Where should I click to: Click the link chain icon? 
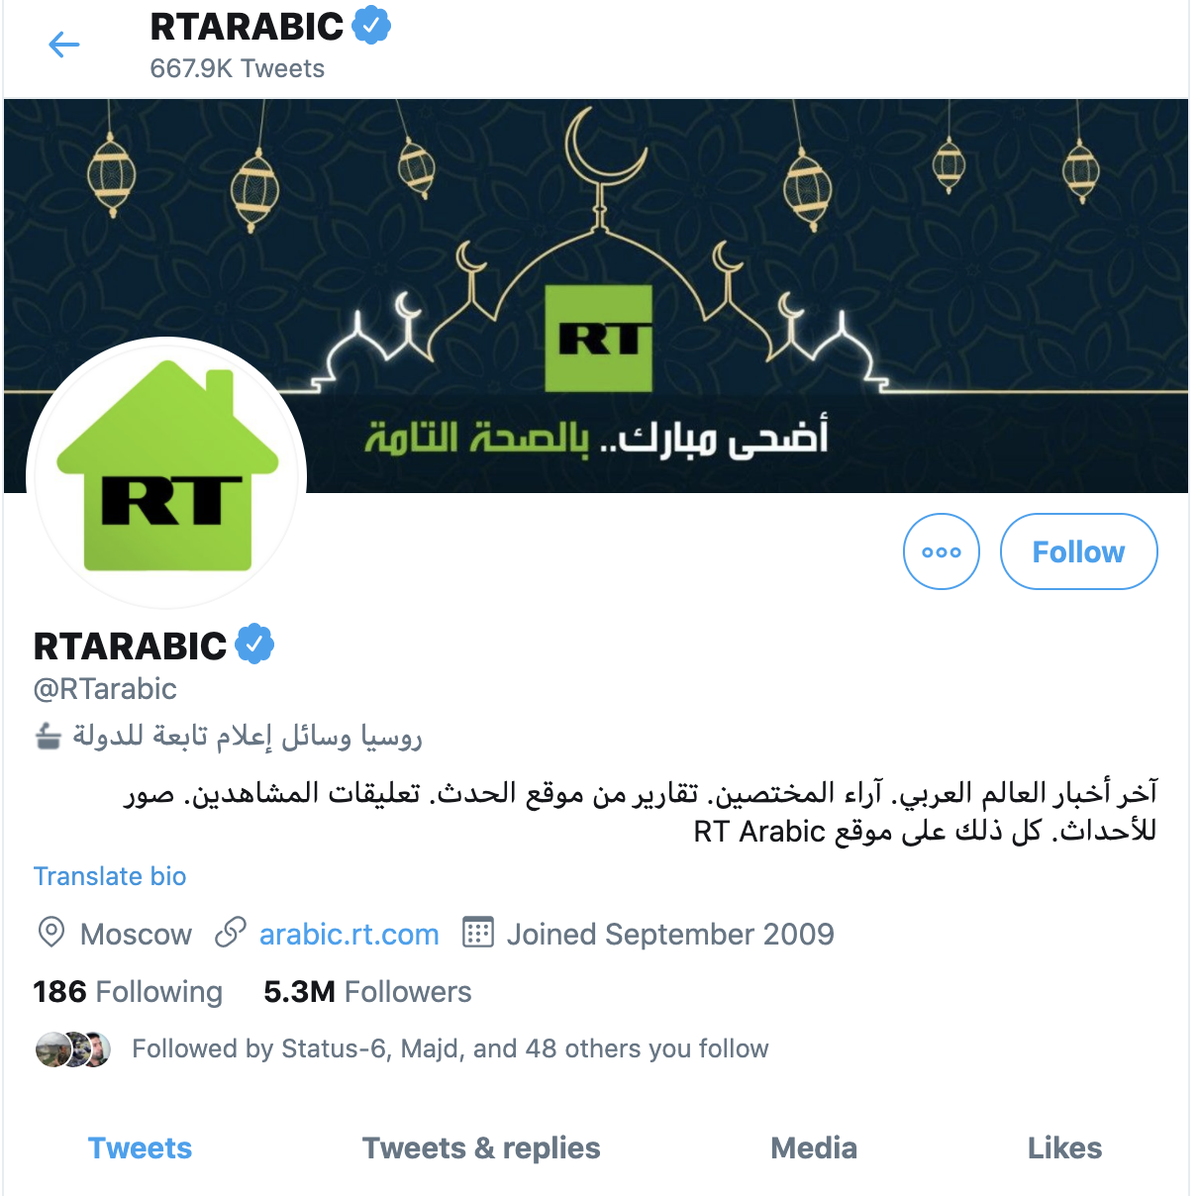click(230, 933)
